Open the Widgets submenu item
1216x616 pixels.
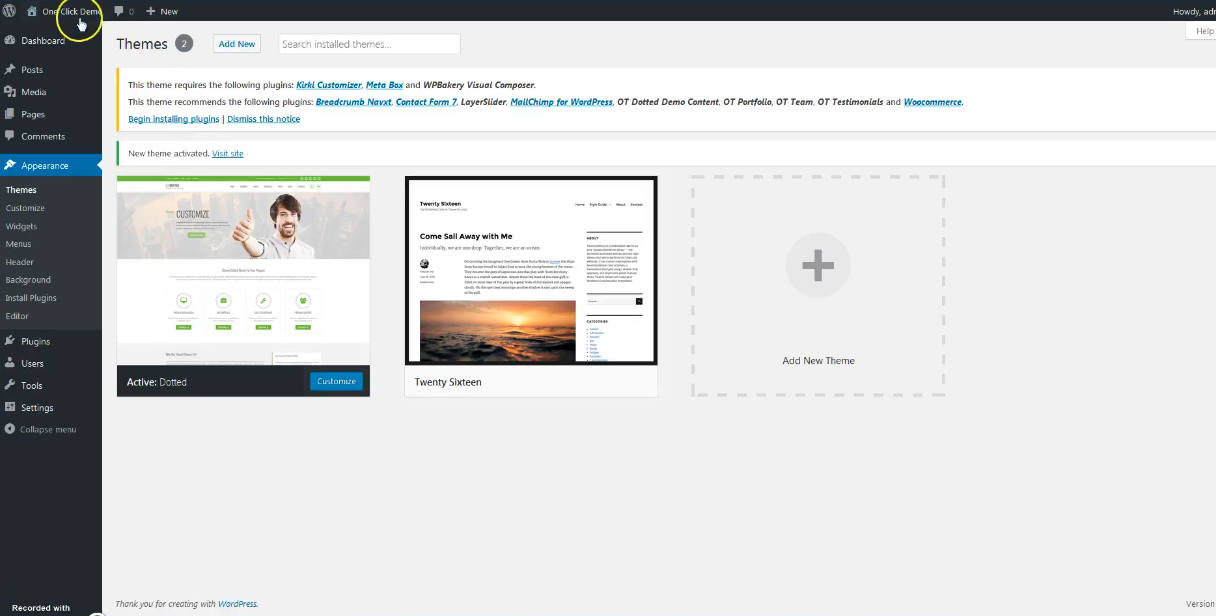pos(21,226)
